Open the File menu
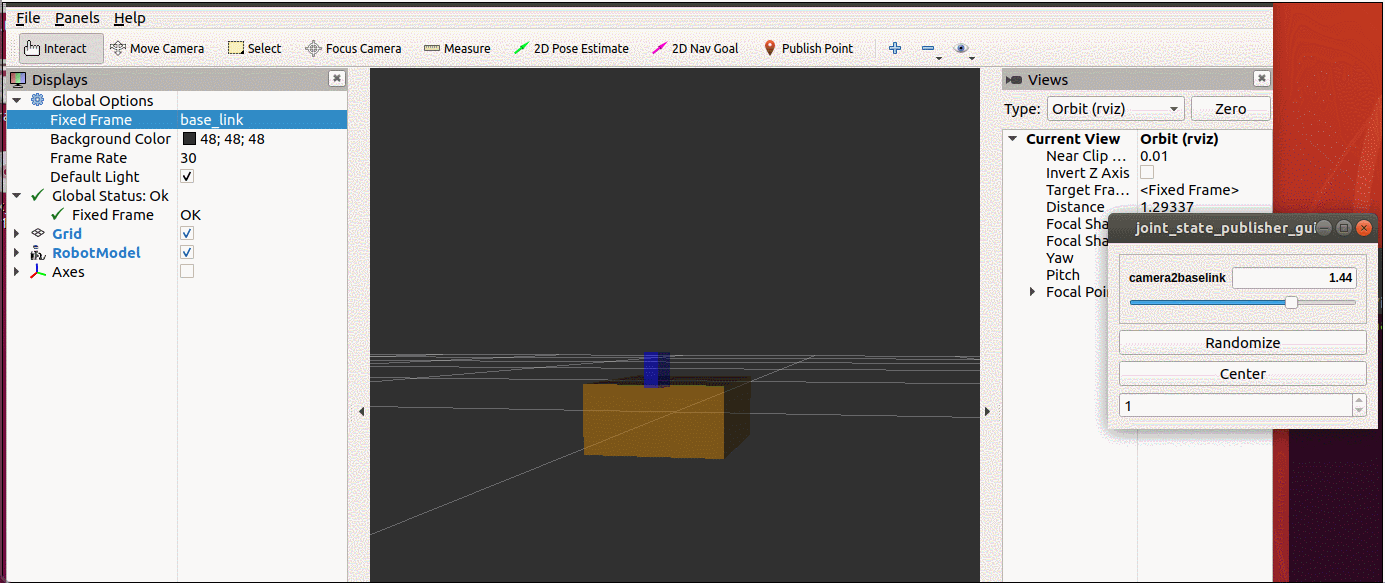Viewport: 1385px width, 583px height. pos(28,18)
